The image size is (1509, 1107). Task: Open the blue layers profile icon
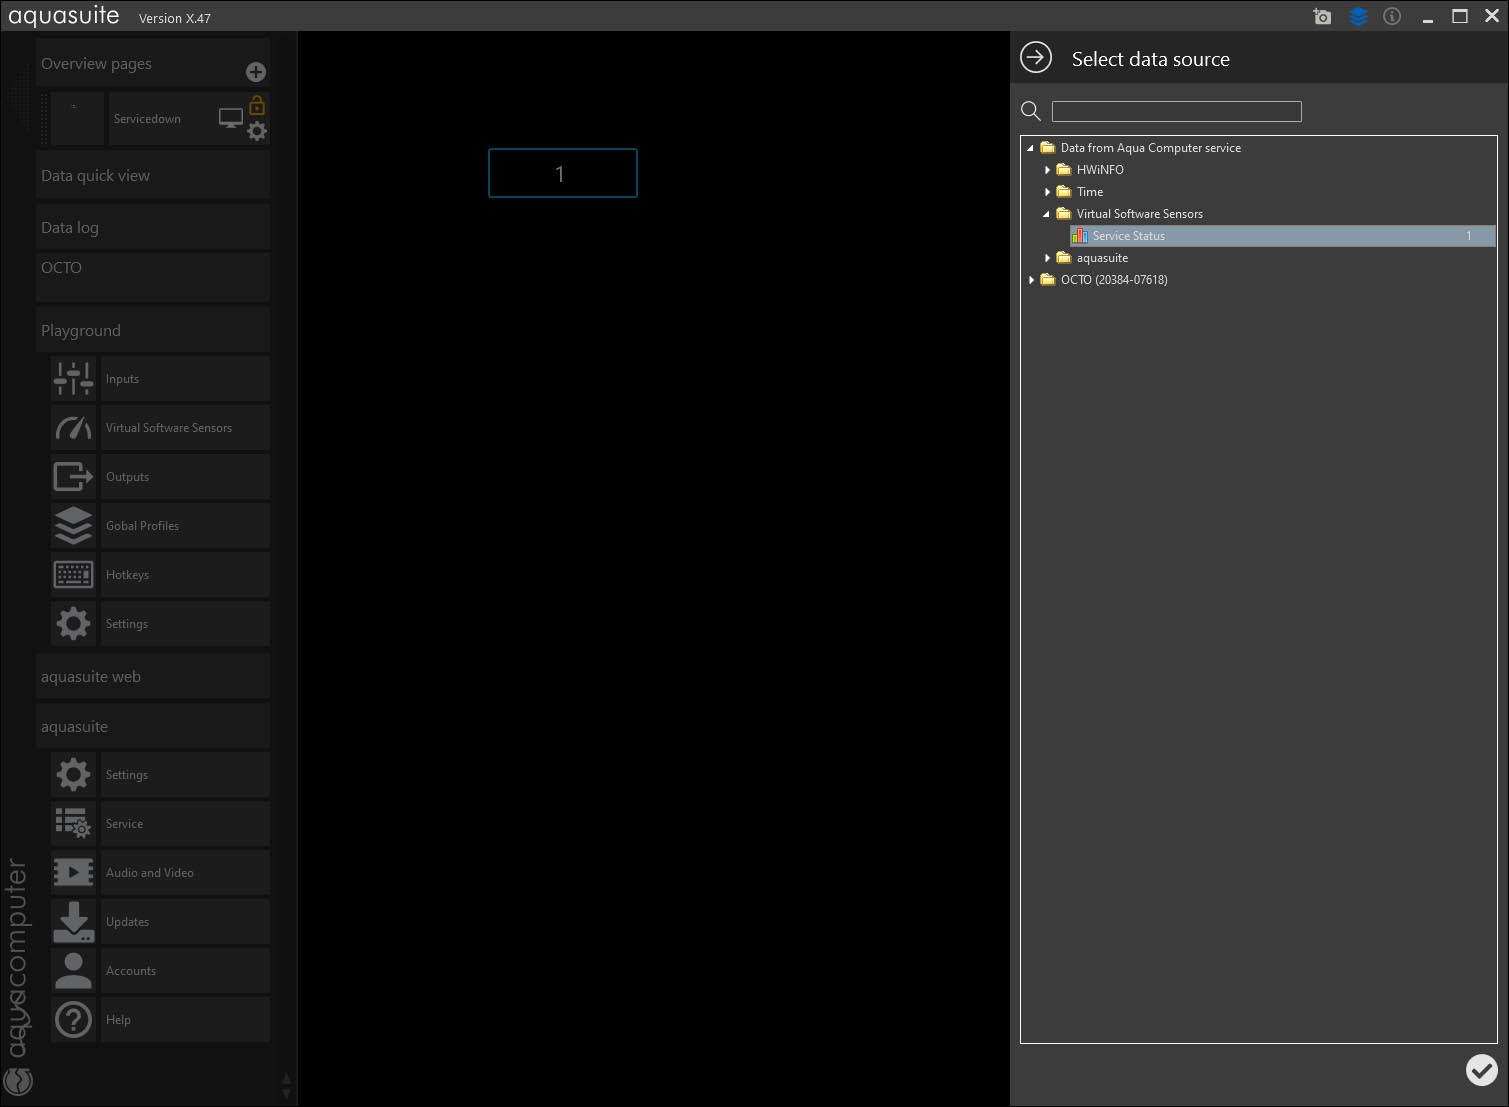1357,17
